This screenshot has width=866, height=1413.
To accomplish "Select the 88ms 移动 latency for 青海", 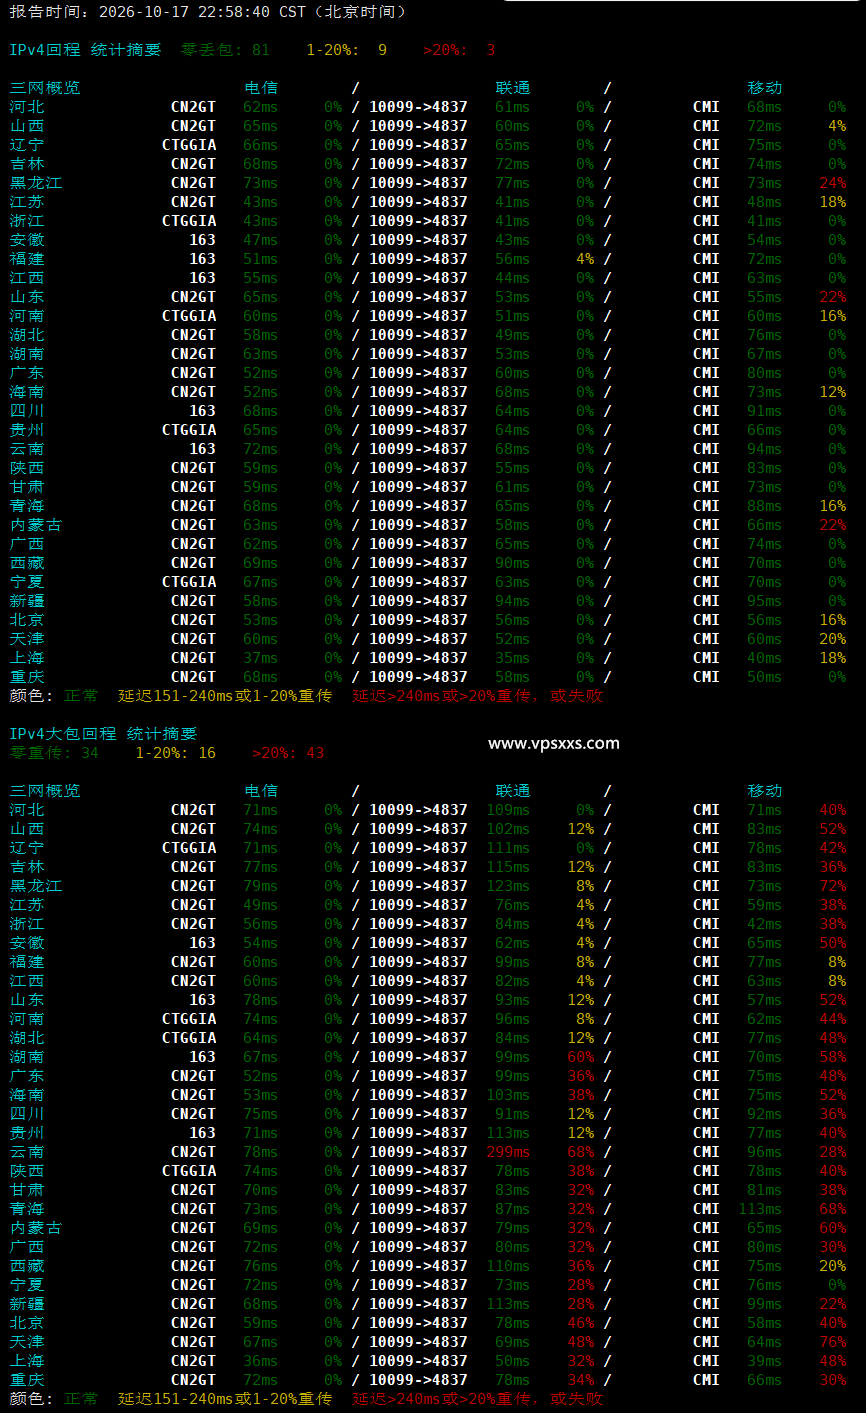I will click(x=765, y=506).
